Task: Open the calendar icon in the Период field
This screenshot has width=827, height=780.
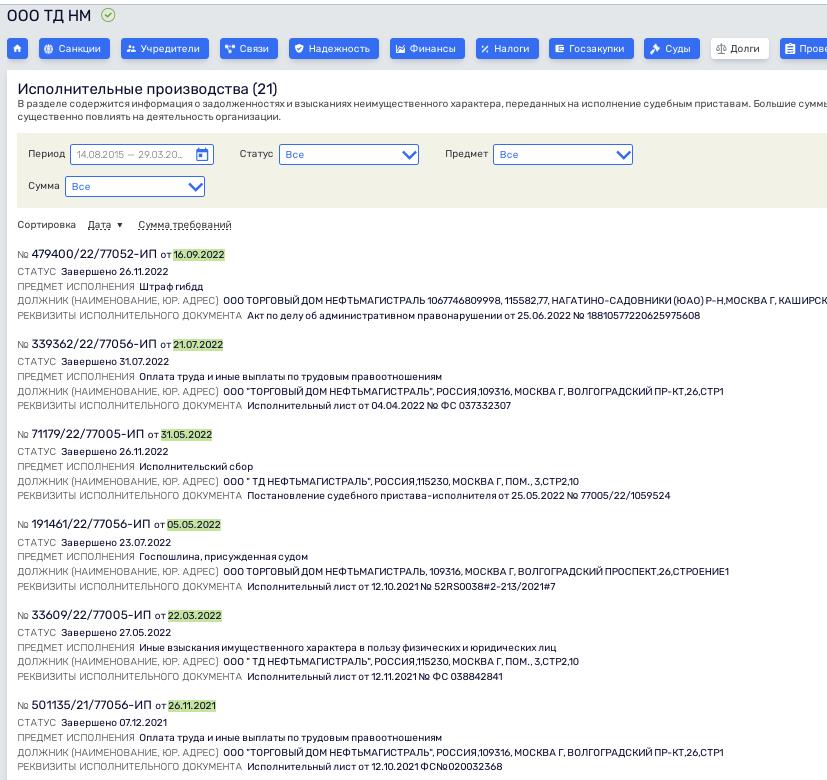Action: coord(202,155)
